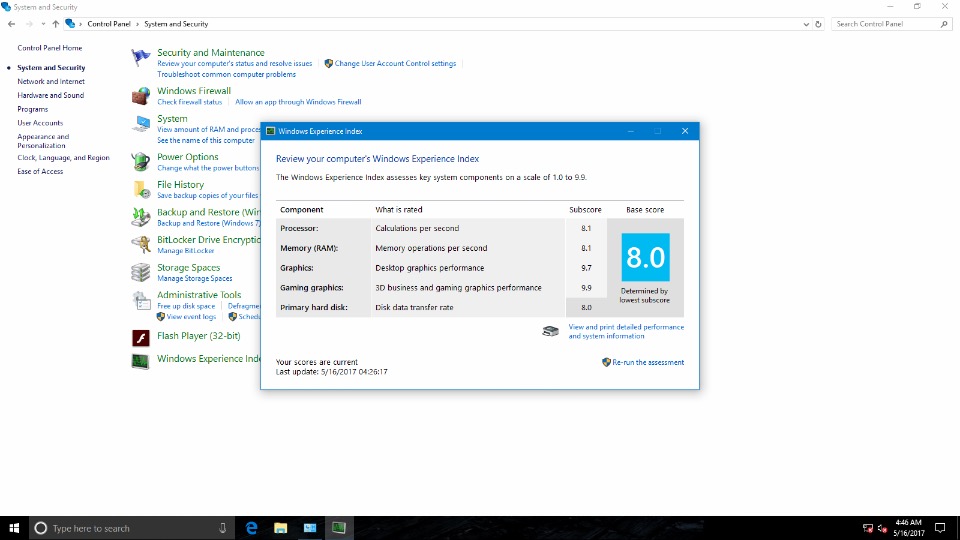Click Re-run the assessment link
The height and width of the screenshot is (540, 960).
648,362
